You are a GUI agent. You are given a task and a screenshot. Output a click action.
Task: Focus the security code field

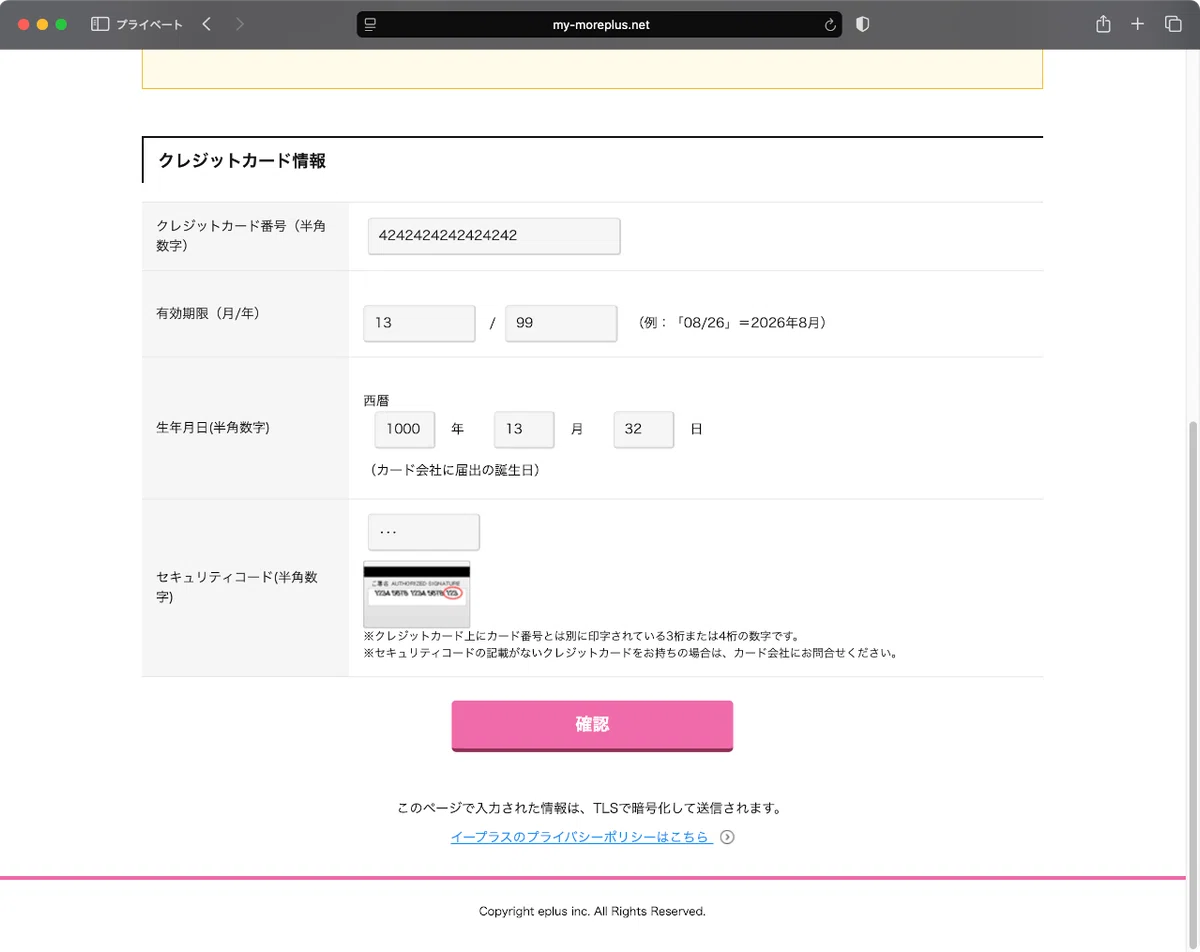click(x=424, y=532)
